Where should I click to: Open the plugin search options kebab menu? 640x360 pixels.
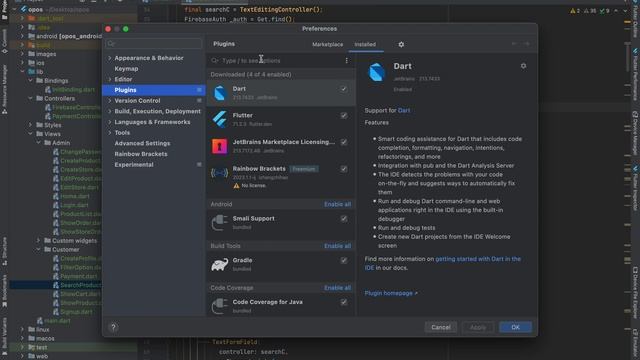coord(347,60)
